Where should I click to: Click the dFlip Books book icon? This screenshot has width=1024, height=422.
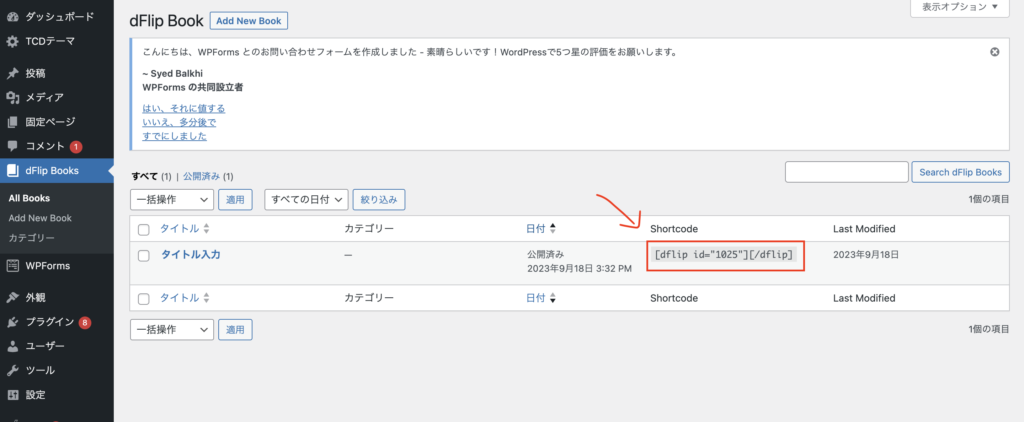pos(12,171)
